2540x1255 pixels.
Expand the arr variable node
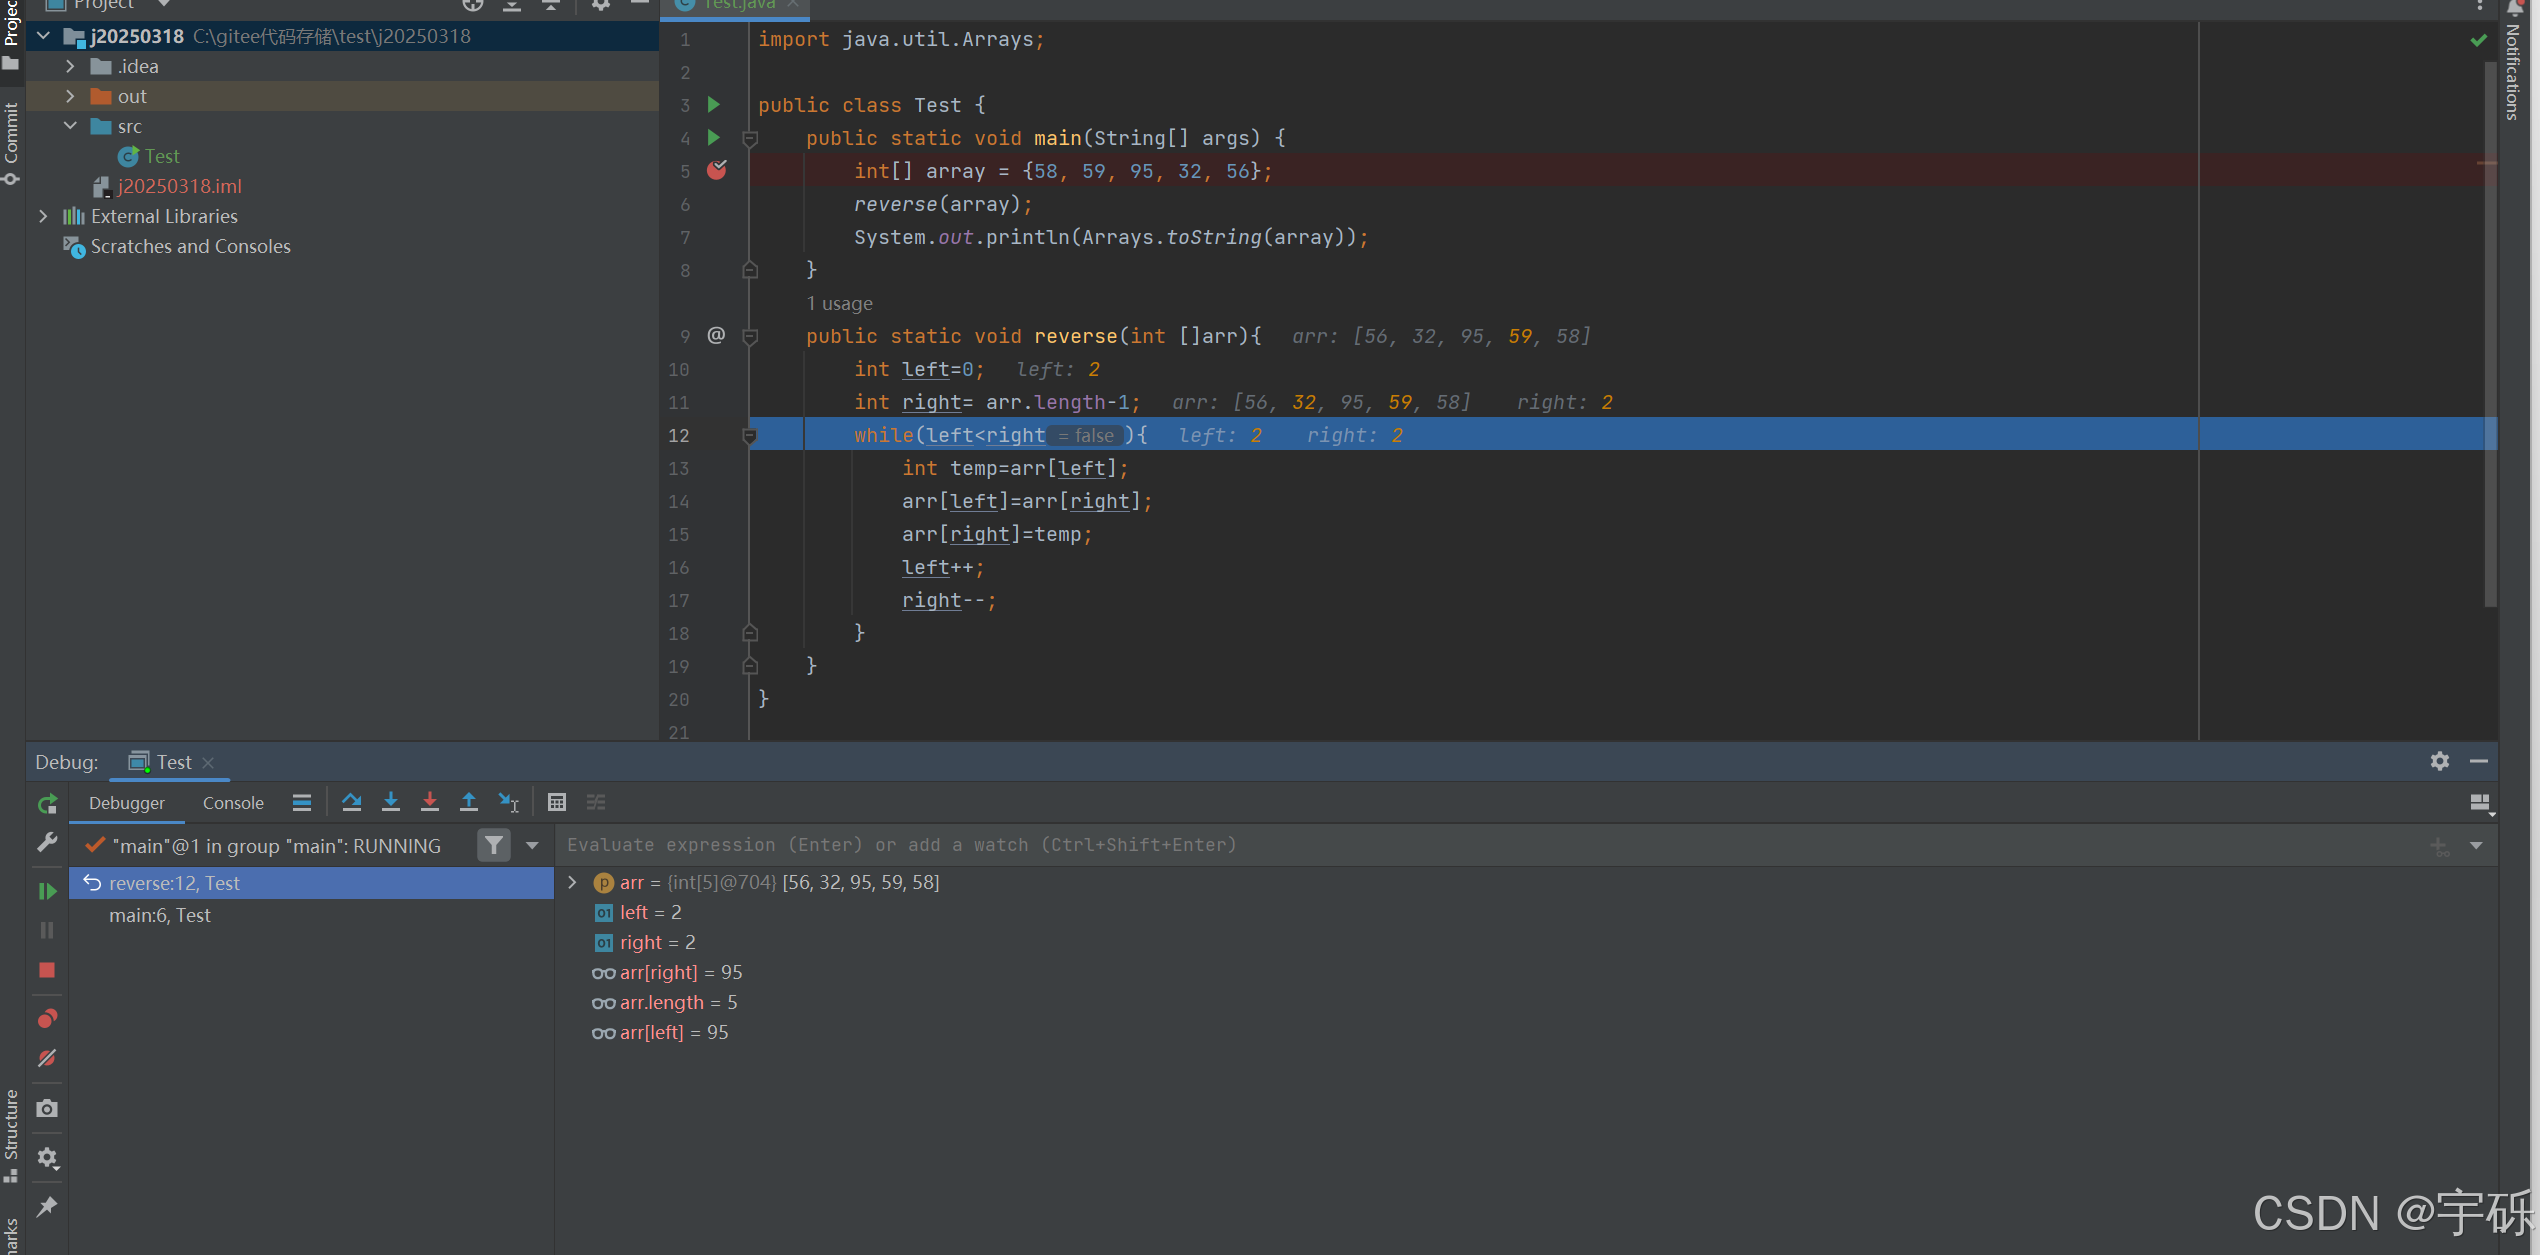pos(572,882)
